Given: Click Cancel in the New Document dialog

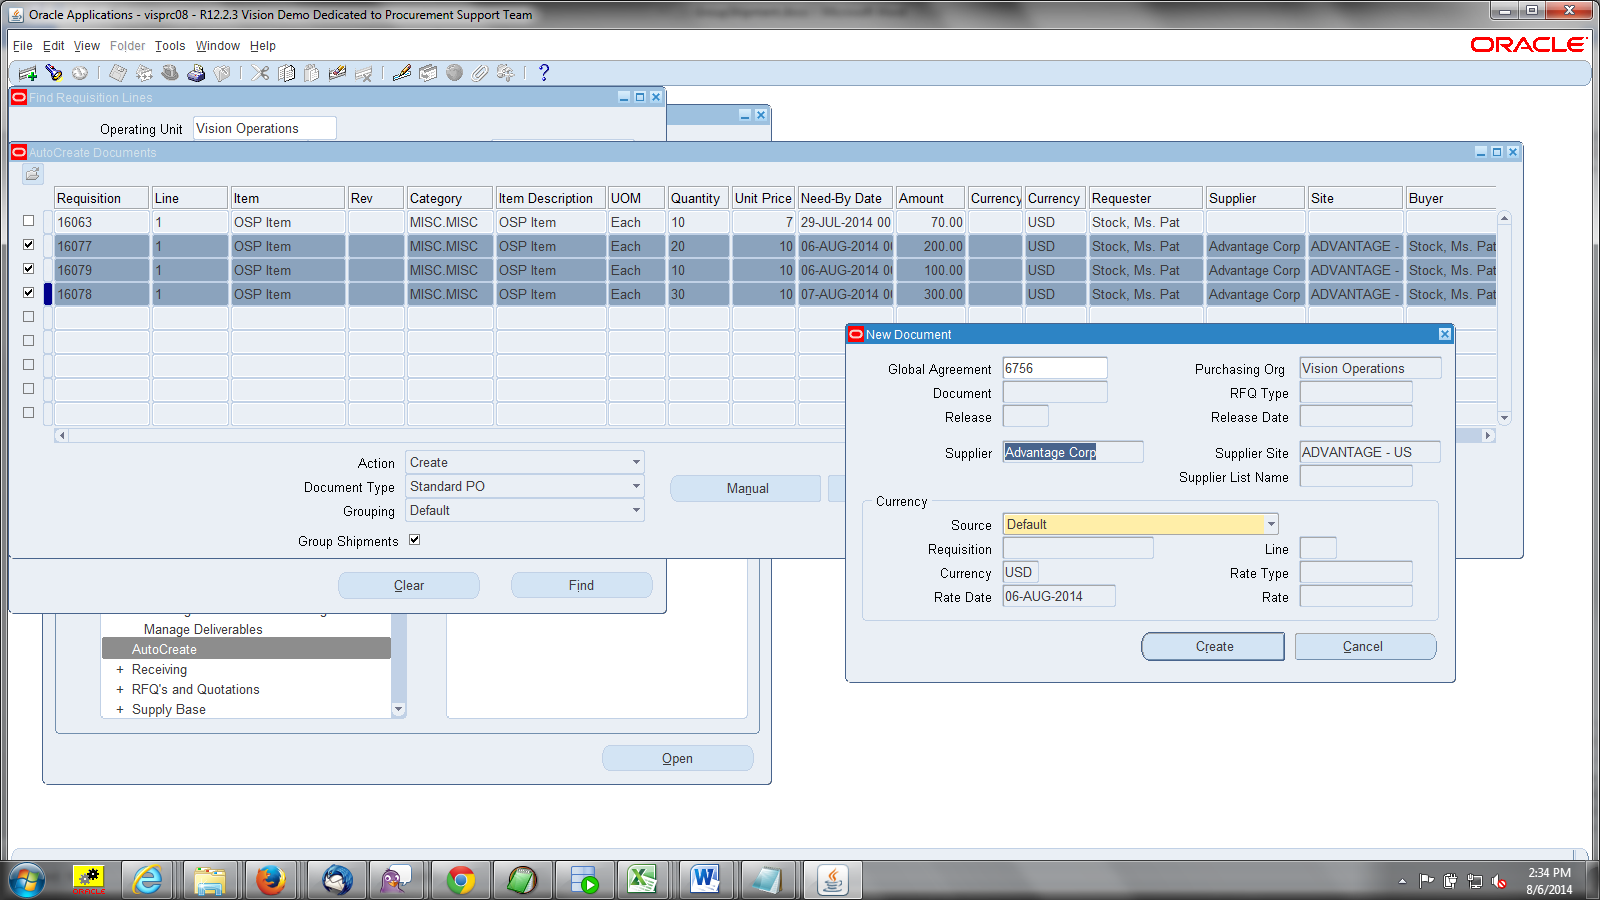Looking at the screenshot, I should (x=1365, y=647).
